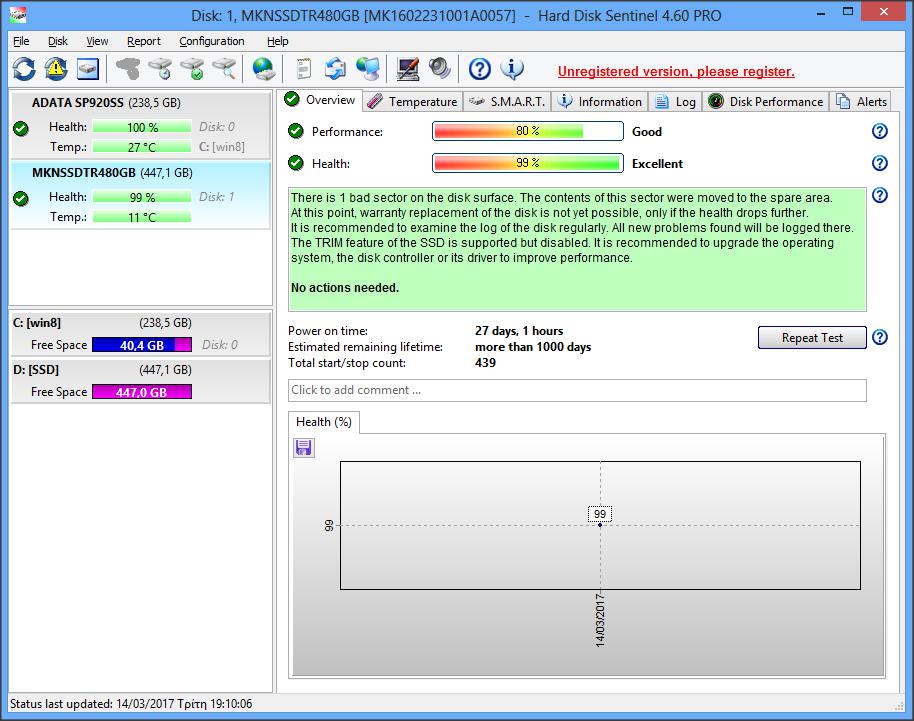Click into the 'Click to add comment' field
Viewport: 914px width, 721px height.
pyautogui.click(x=577, y=390)
